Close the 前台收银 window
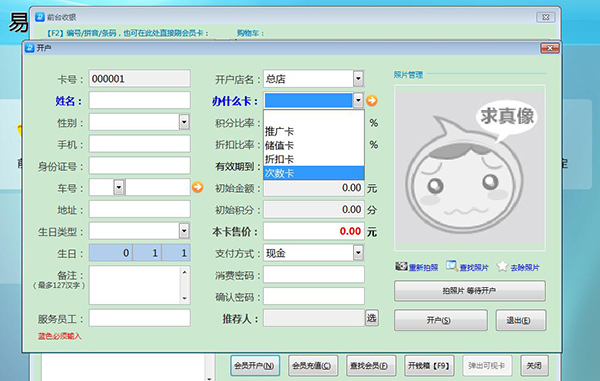The width and height of the screenshot is (600, 381). coord(546,17)
